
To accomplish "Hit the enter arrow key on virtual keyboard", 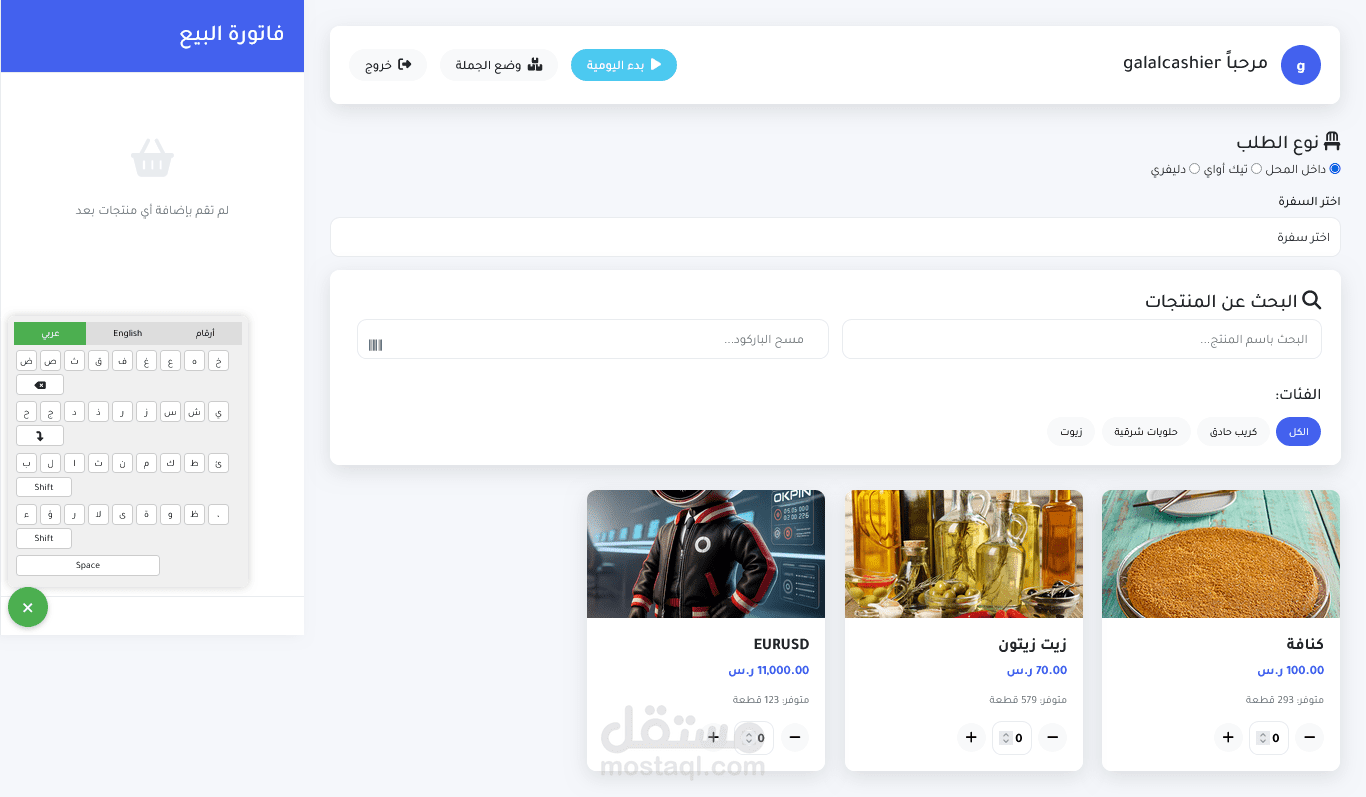I will 40,436.
